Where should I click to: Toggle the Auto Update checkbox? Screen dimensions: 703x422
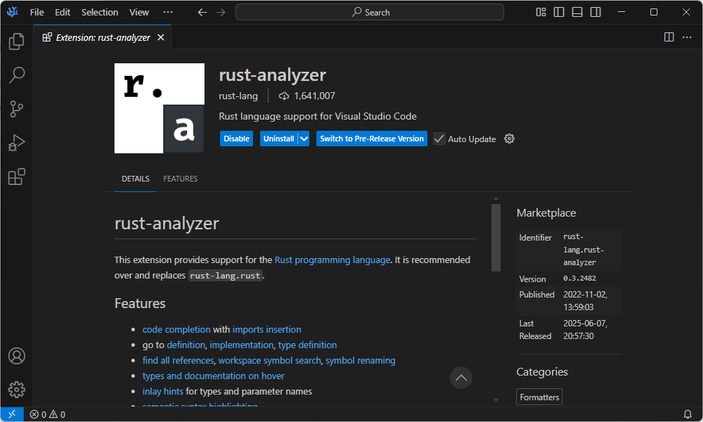[439, 139]
